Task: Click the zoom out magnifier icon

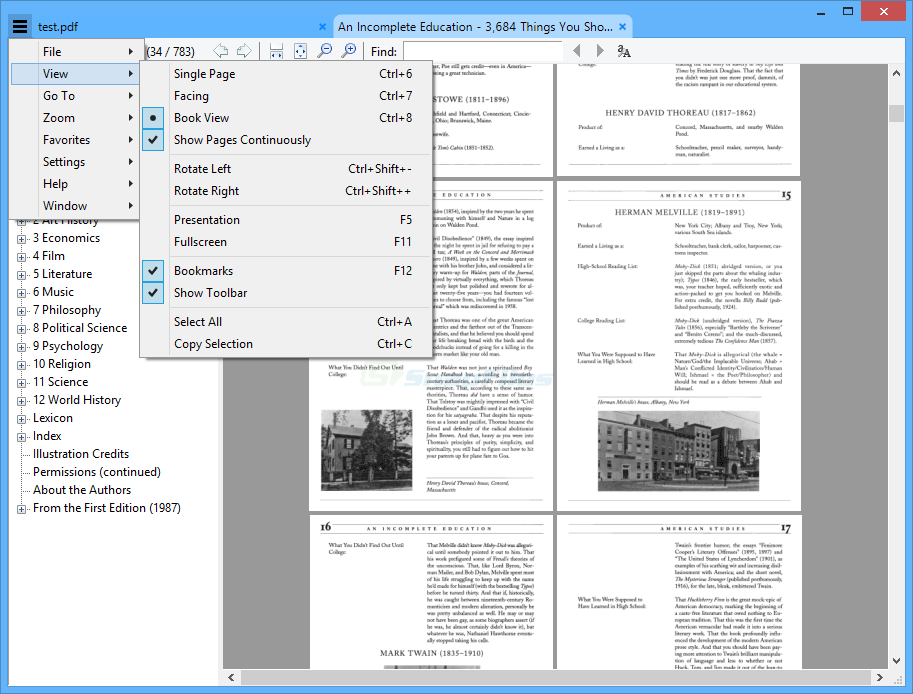Action: coord(324,51)
